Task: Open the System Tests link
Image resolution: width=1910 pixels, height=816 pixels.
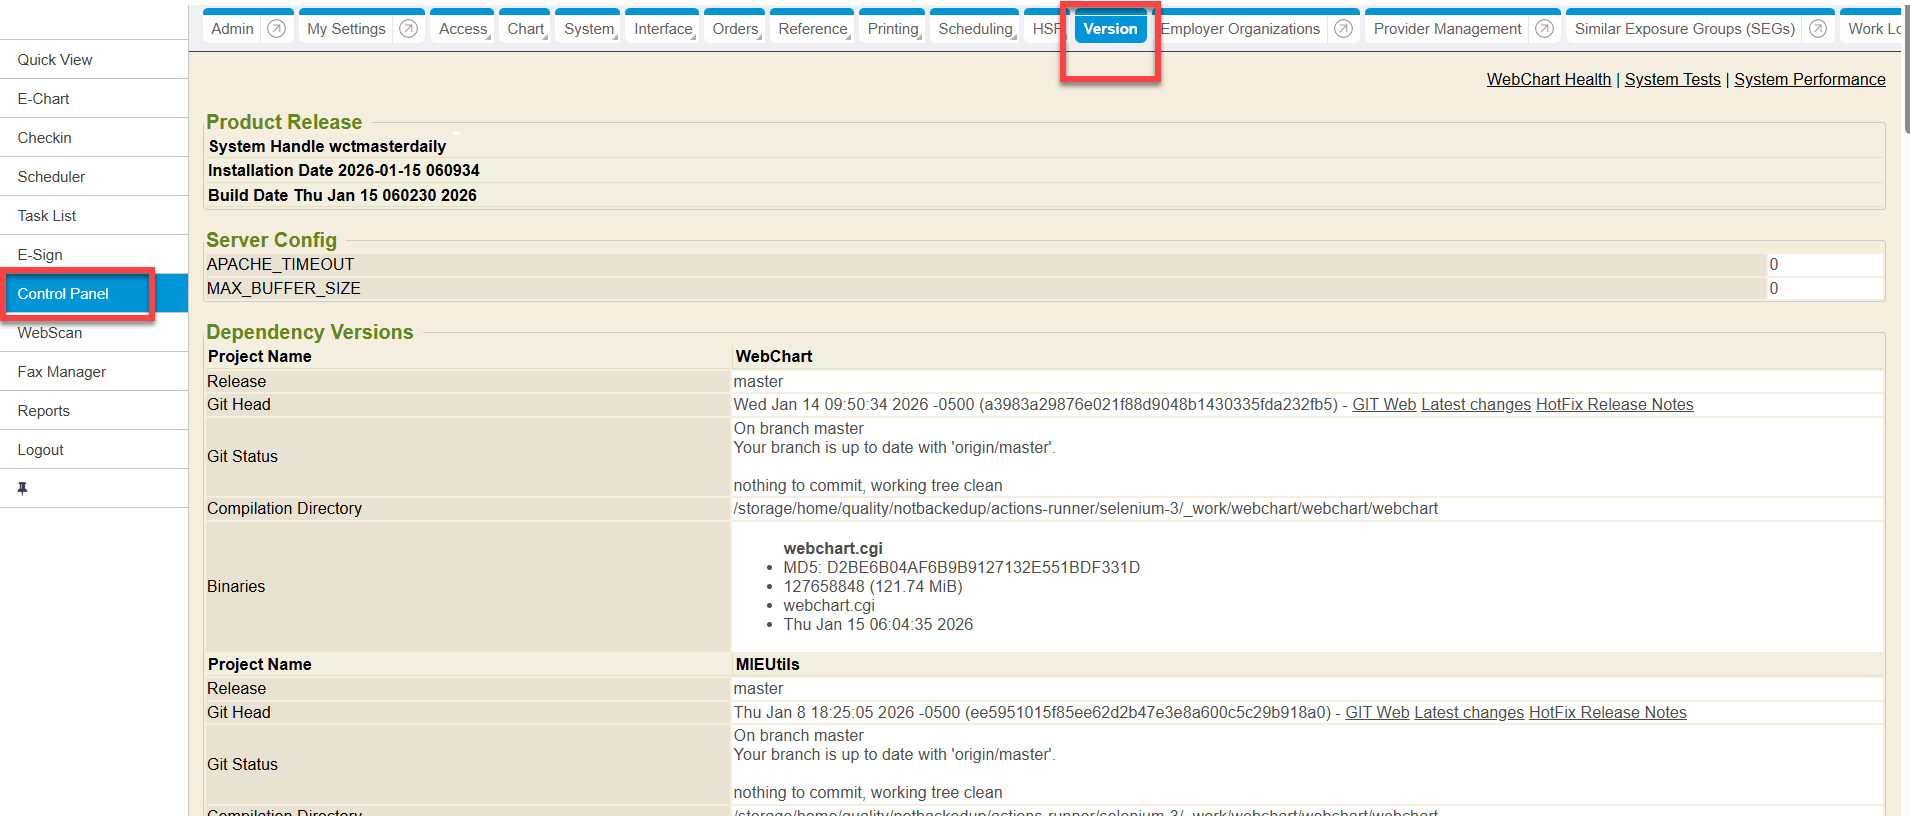Action: point(1672,80)
